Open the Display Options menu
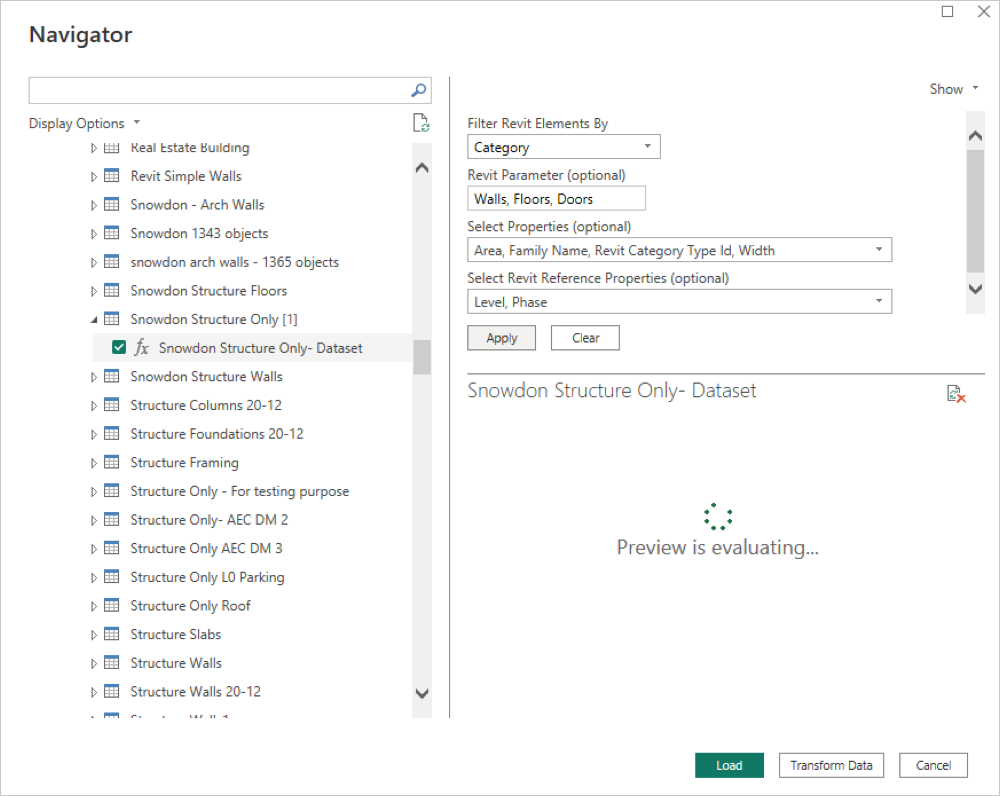 [84, 124]
